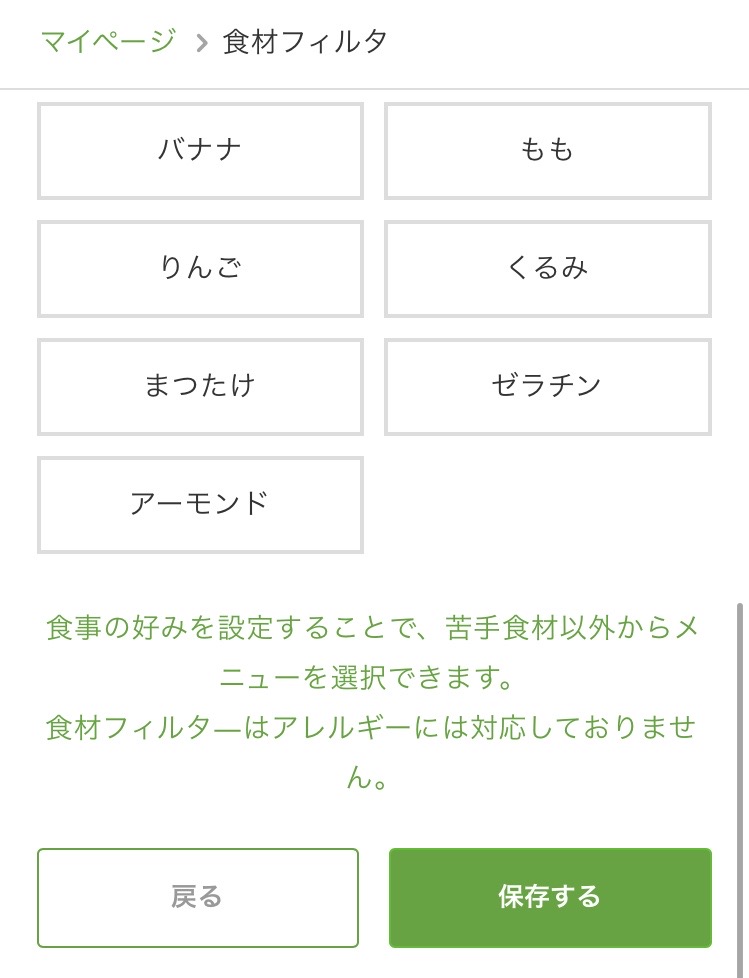
Task: Save settings with 保存する button
Action: pyautogui.click(x=550, y=898)
